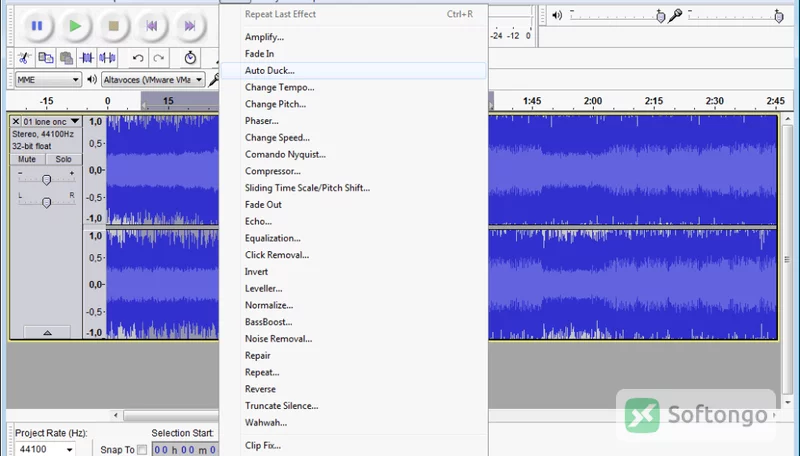Click the Sync-Lock clock icon
Image resolution: width=800 pixels, height=456 pixels.
tap(190, 58)
